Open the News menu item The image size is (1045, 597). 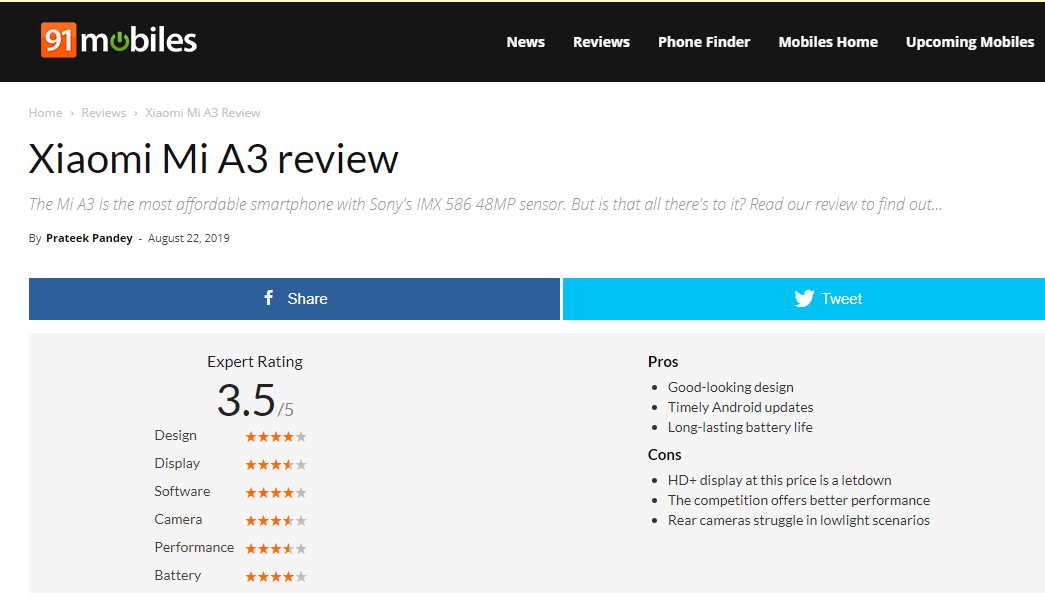[525, 42]
